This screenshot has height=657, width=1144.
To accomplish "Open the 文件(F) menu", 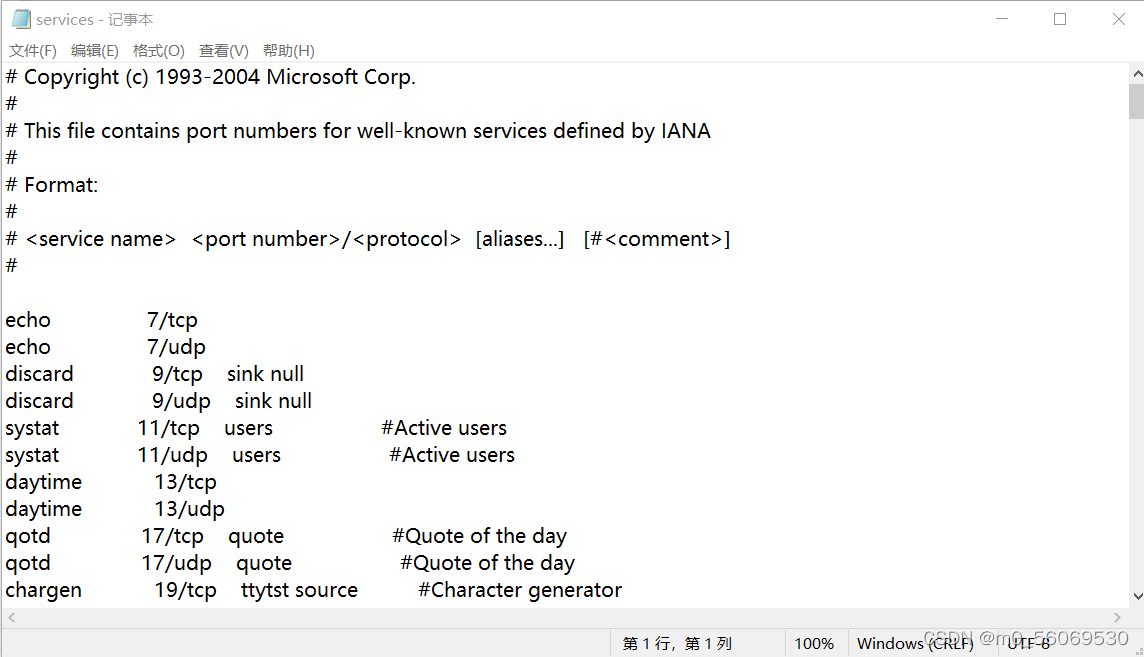I will click(32, 51).
